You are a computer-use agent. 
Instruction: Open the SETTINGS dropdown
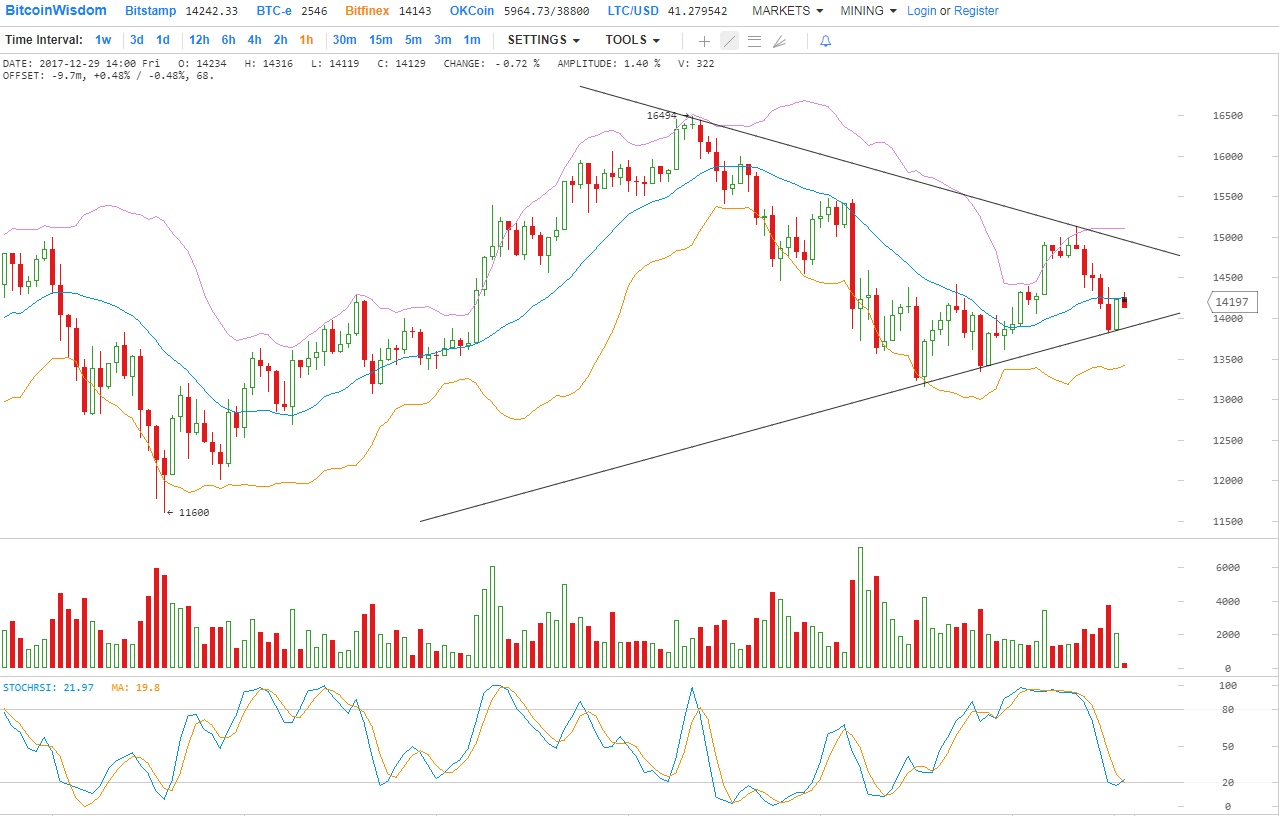coord(543,40)
